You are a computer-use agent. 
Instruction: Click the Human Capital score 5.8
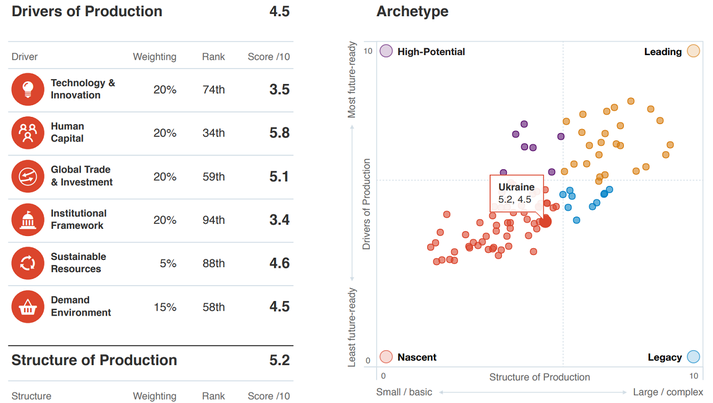pyautogui.click(x=279, y=133)
